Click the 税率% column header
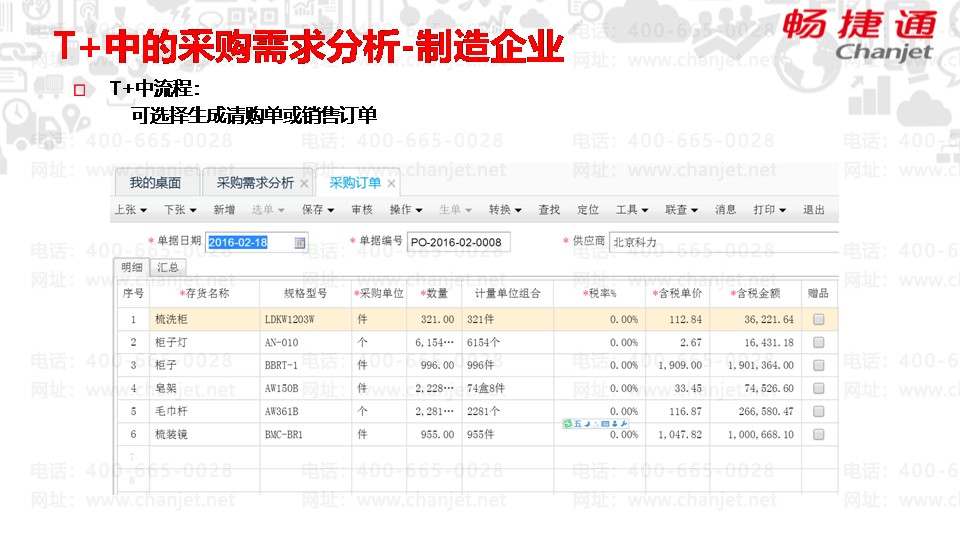Image resolution: width=960 pixels, height=540 pixels. [599, 294]
